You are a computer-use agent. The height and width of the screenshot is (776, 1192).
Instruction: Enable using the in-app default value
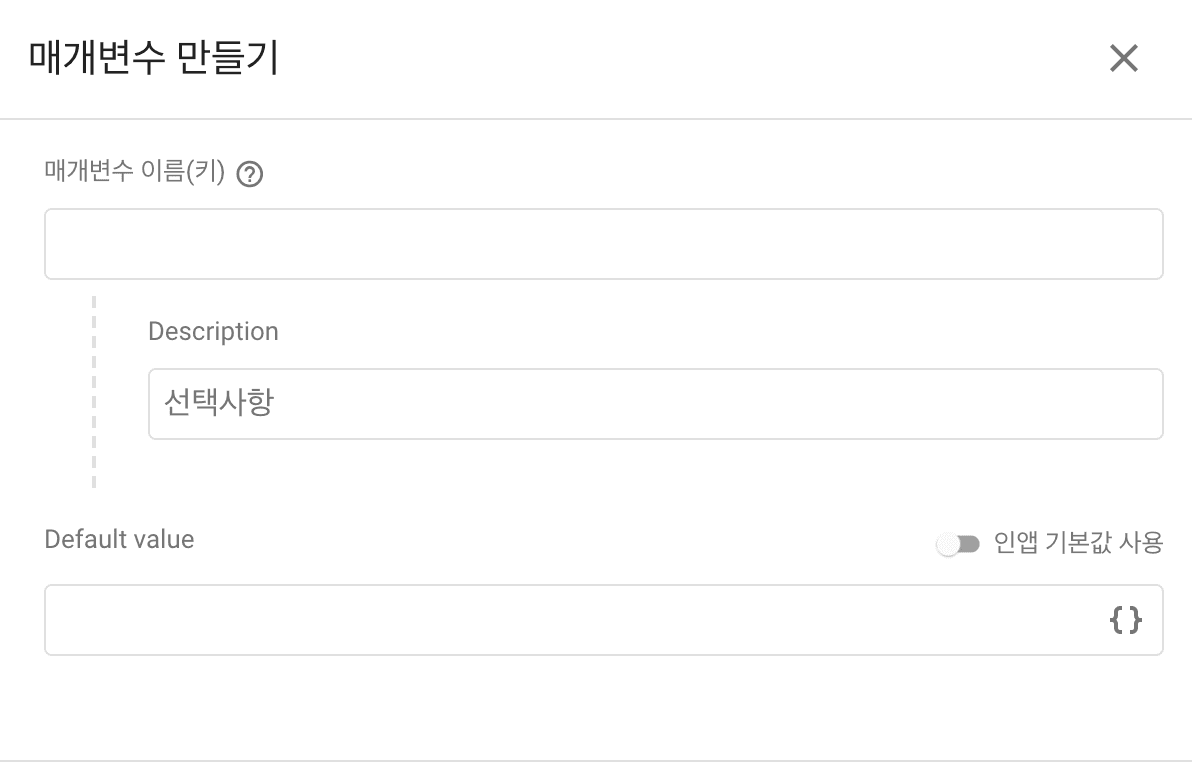point(958,544)
